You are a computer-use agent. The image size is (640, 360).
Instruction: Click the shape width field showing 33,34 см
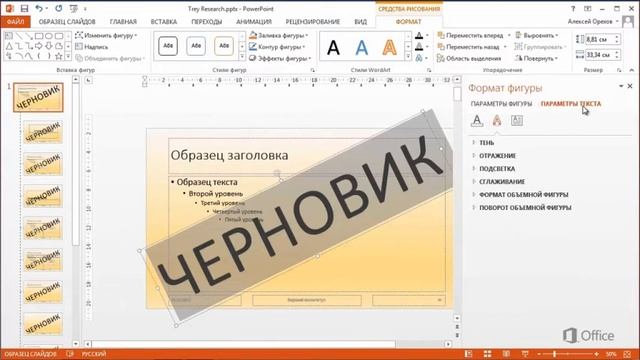click(x=602, y=54)
